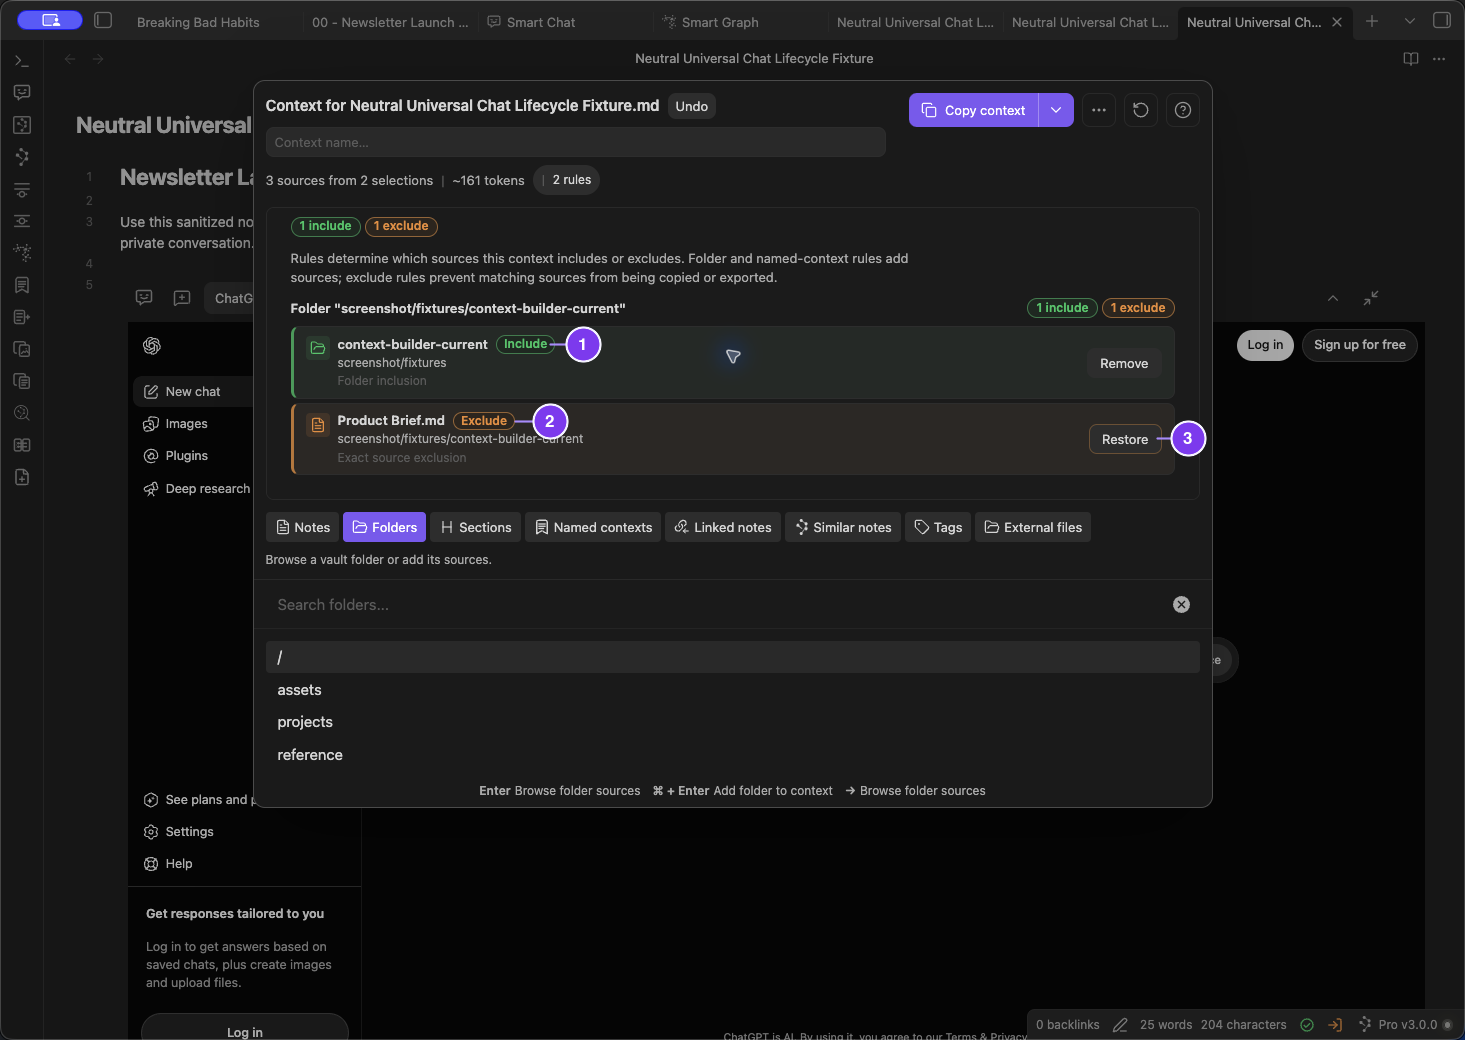Open the tab list chevron in the tab bar

coord(1410,21)
